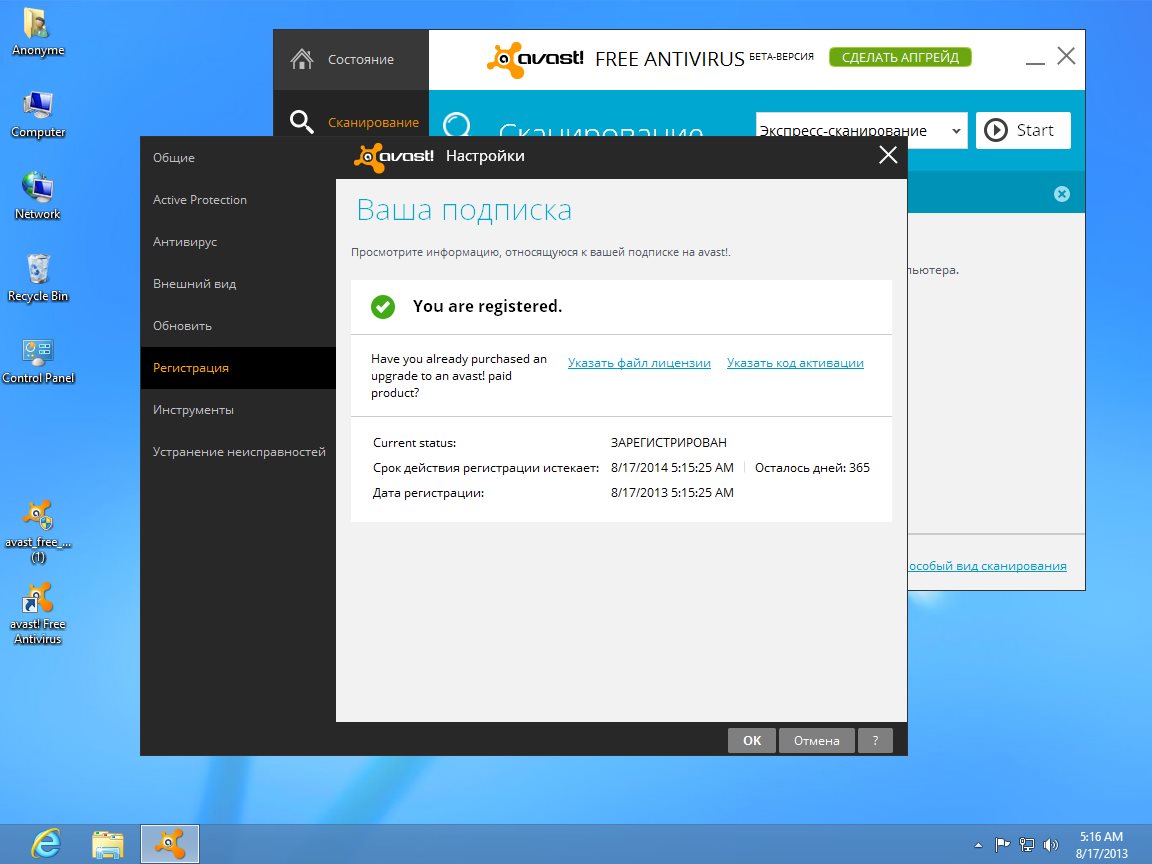The image size is (1152, 864).
Task: Click the ЗАРЕГИСТРИРОВАН status value
Action: 669,442
